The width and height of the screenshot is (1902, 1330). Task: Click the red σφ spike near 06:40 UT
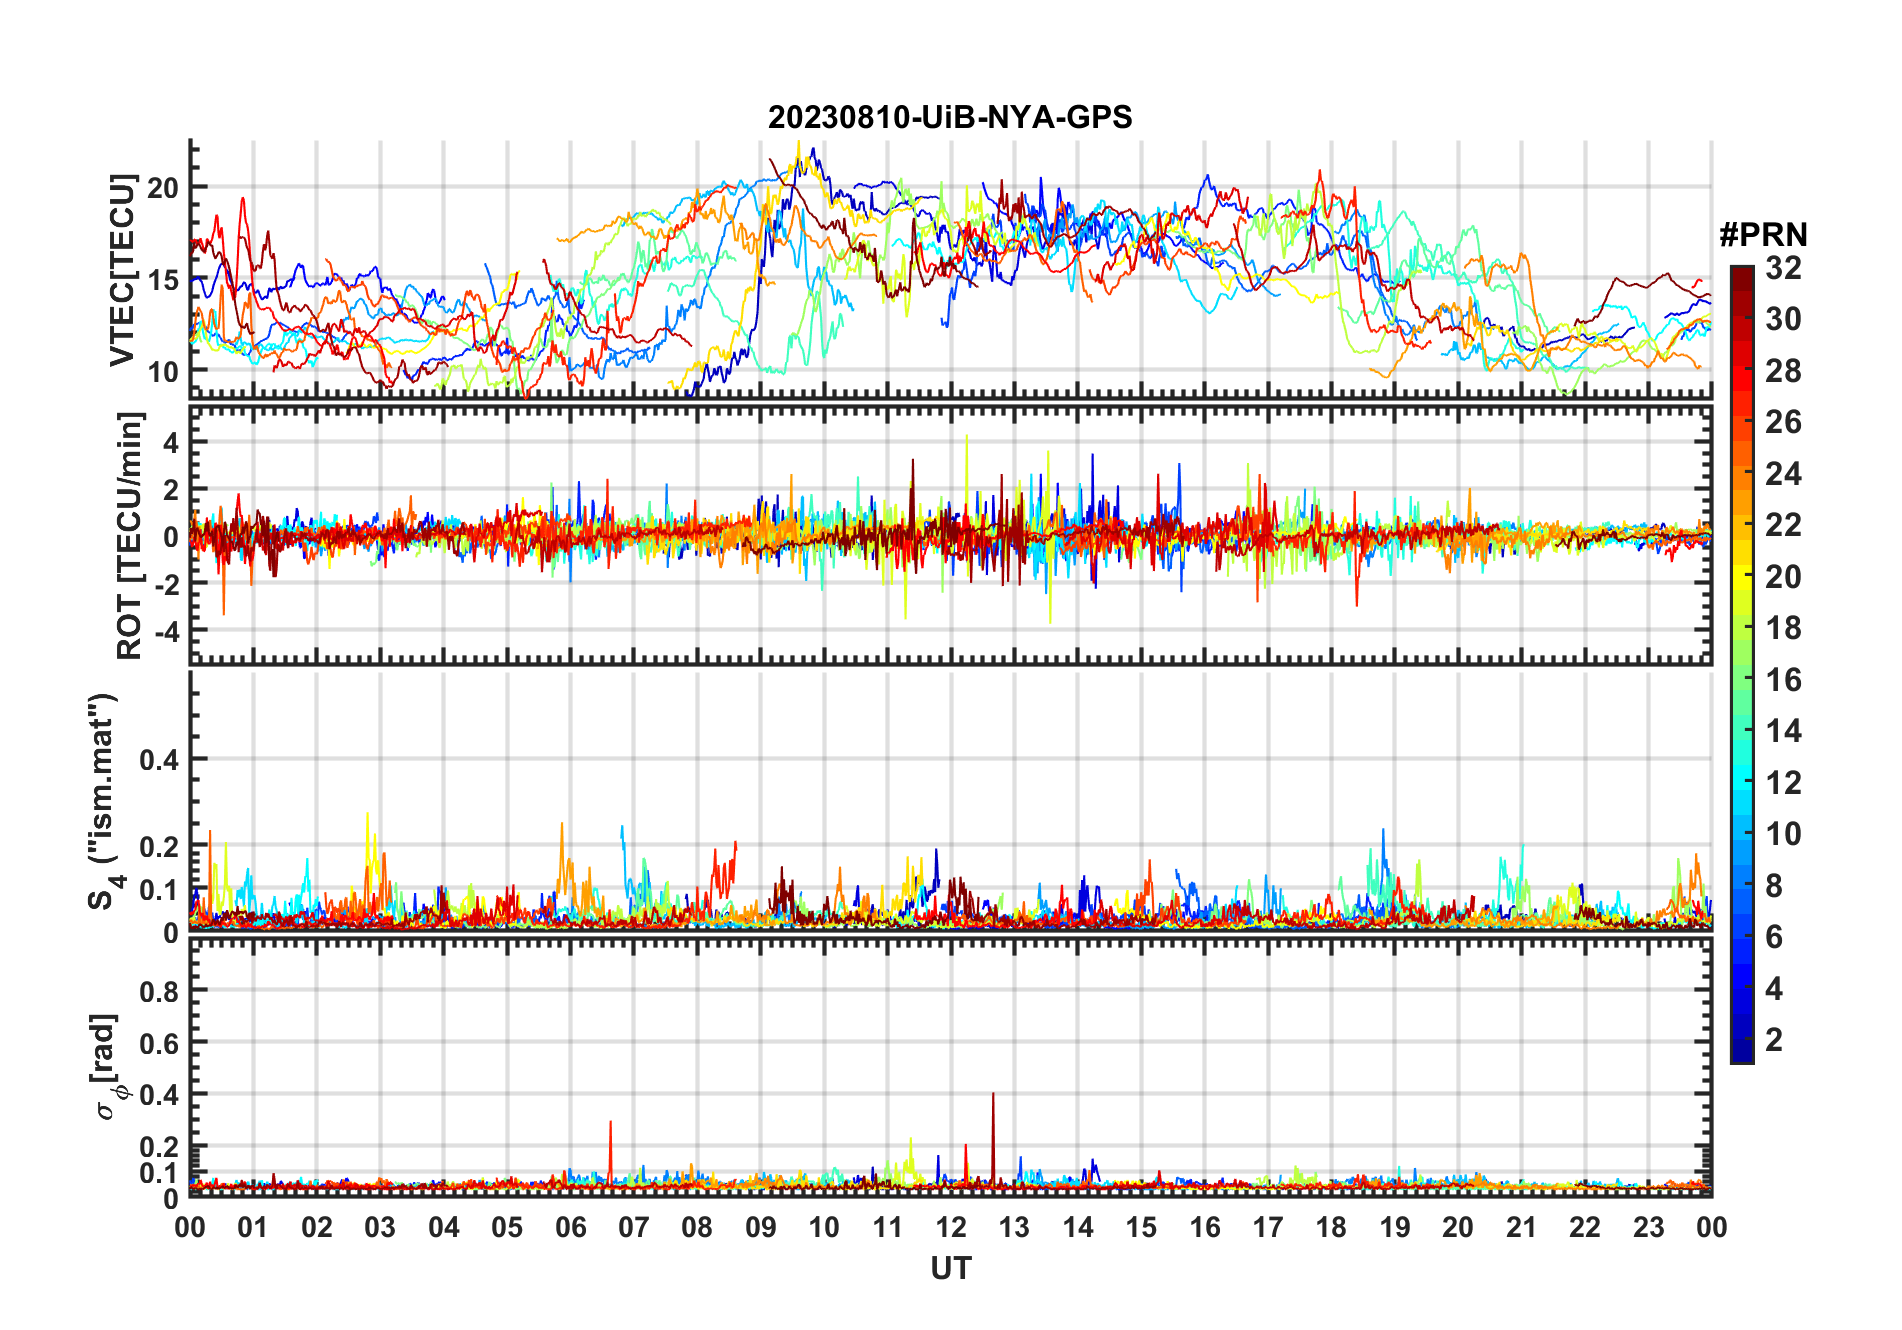tap(610, 1152)
